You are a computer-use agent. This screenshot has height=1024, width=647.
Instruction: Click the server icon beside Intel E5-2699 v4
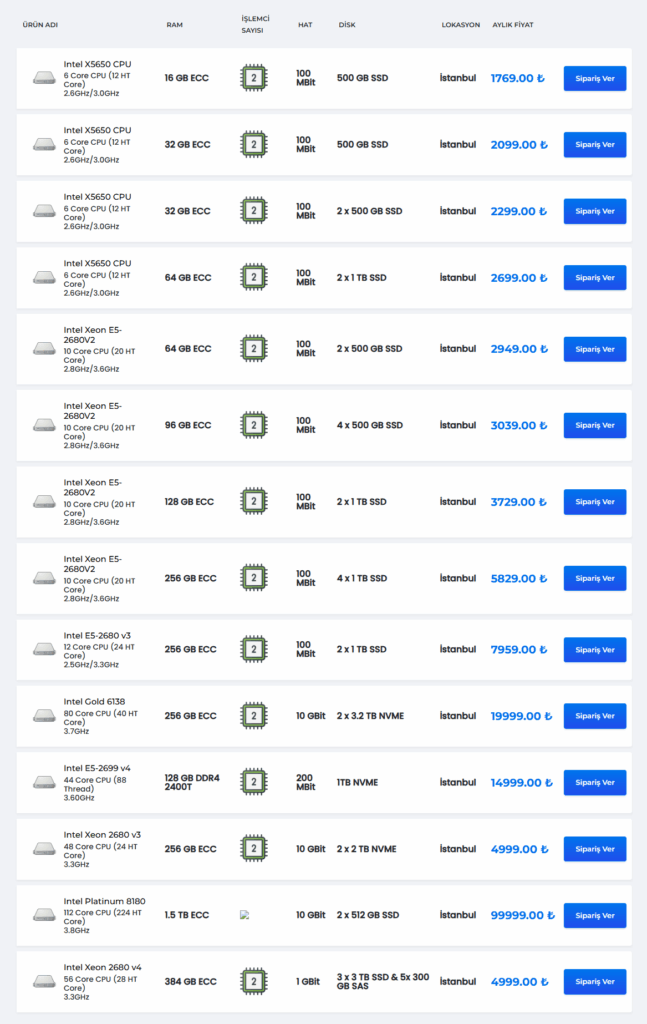point(44,783)
